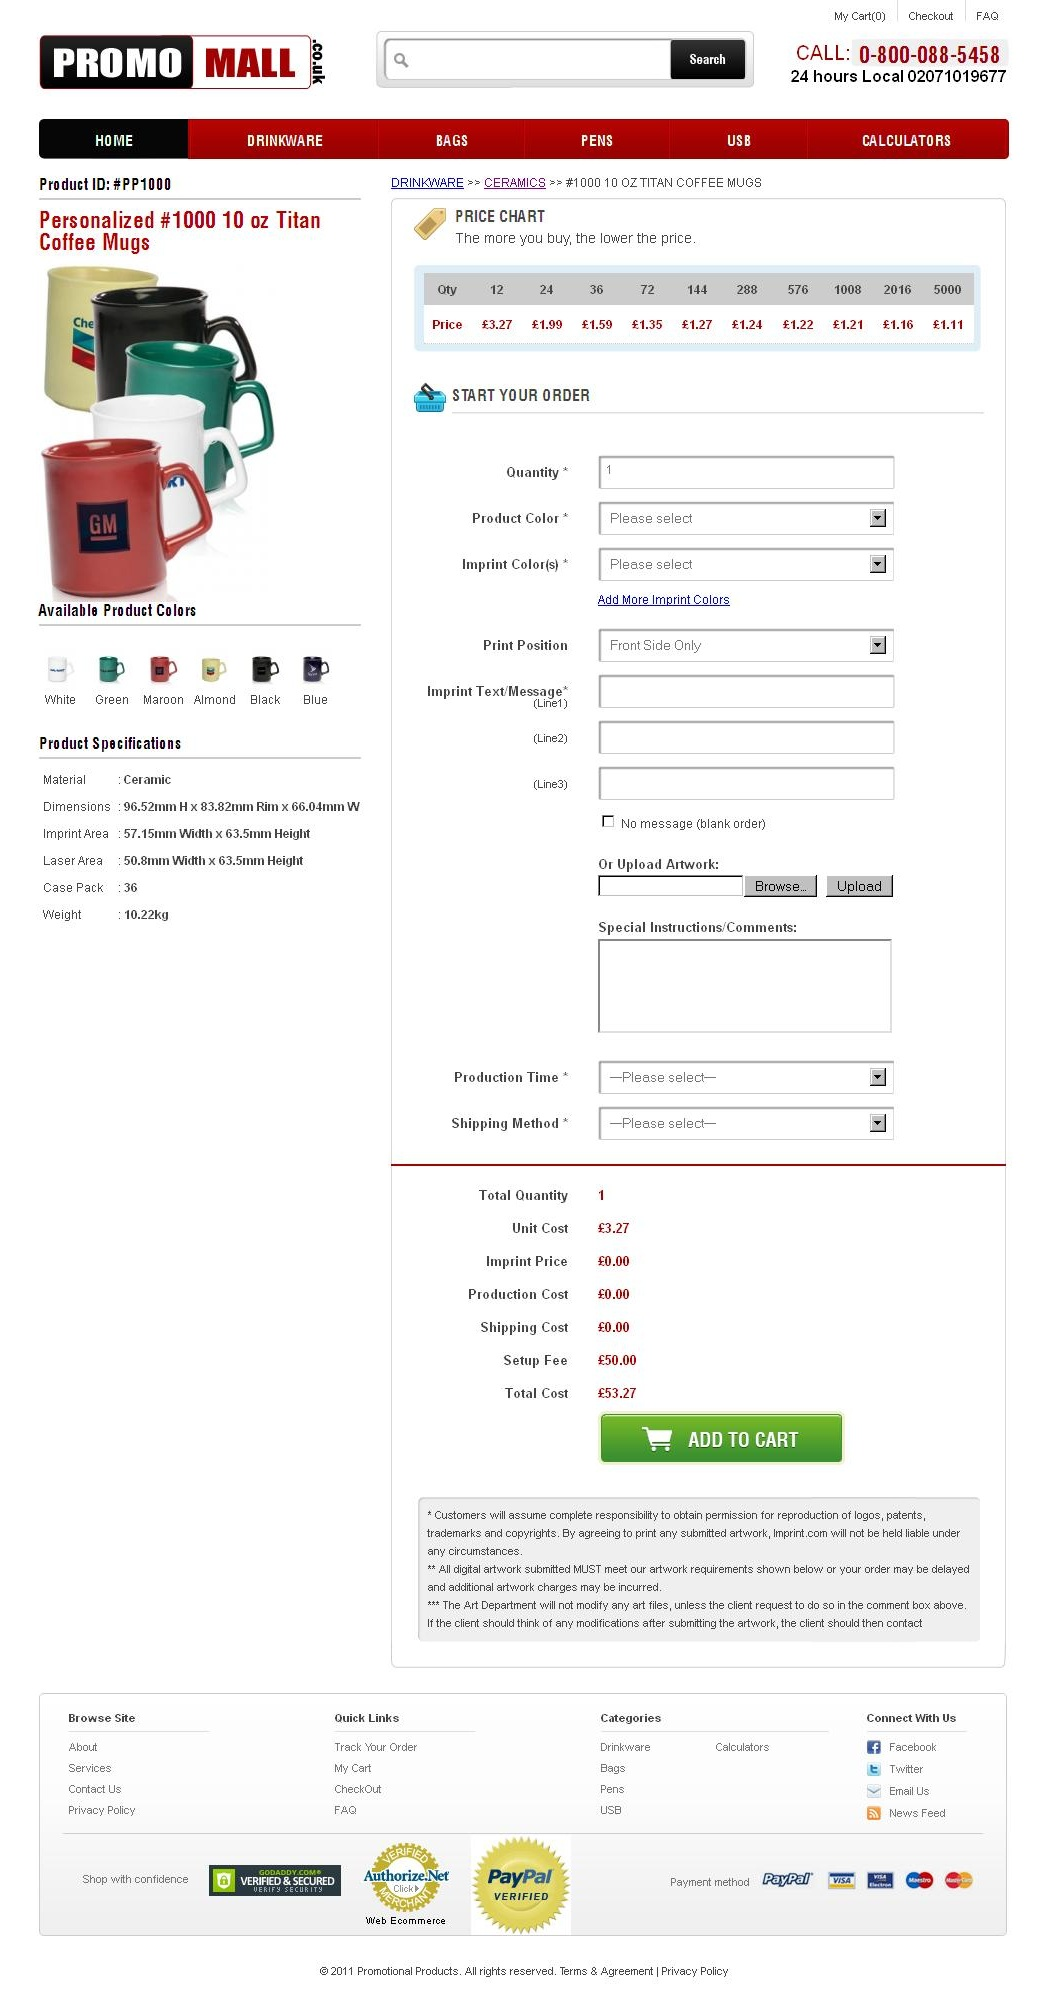Click the News Feed RSS icon
This screenshot has width=1042, height=2006.
[873, 1813]
